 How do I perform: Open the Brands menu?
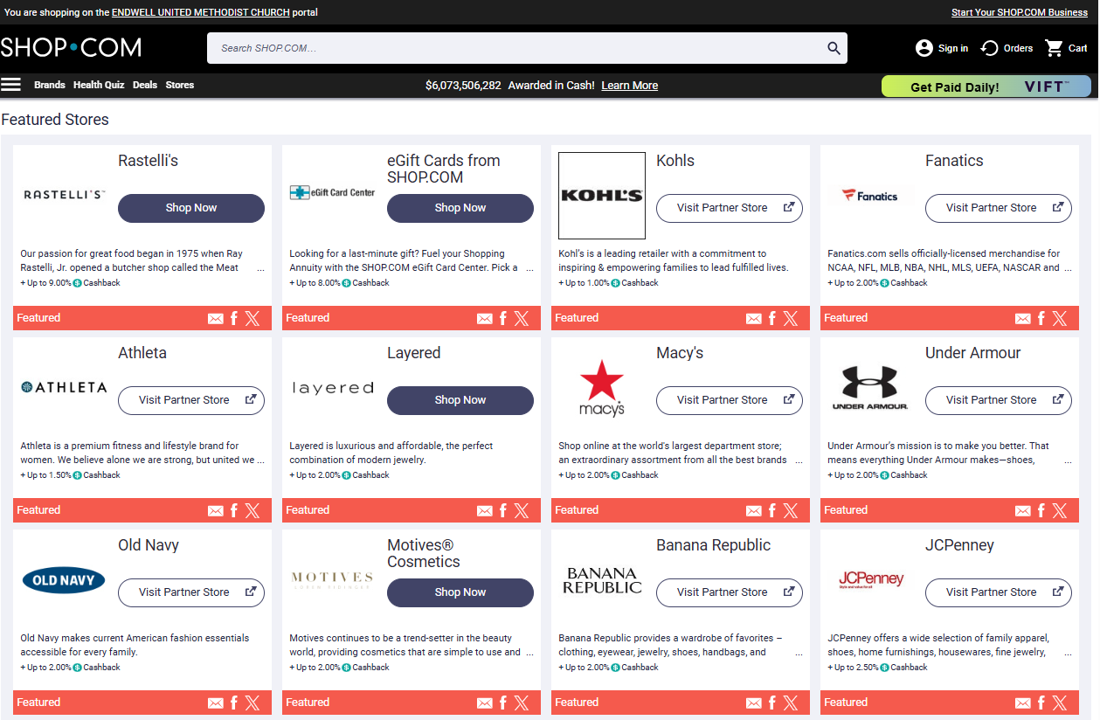coord(49,85)
